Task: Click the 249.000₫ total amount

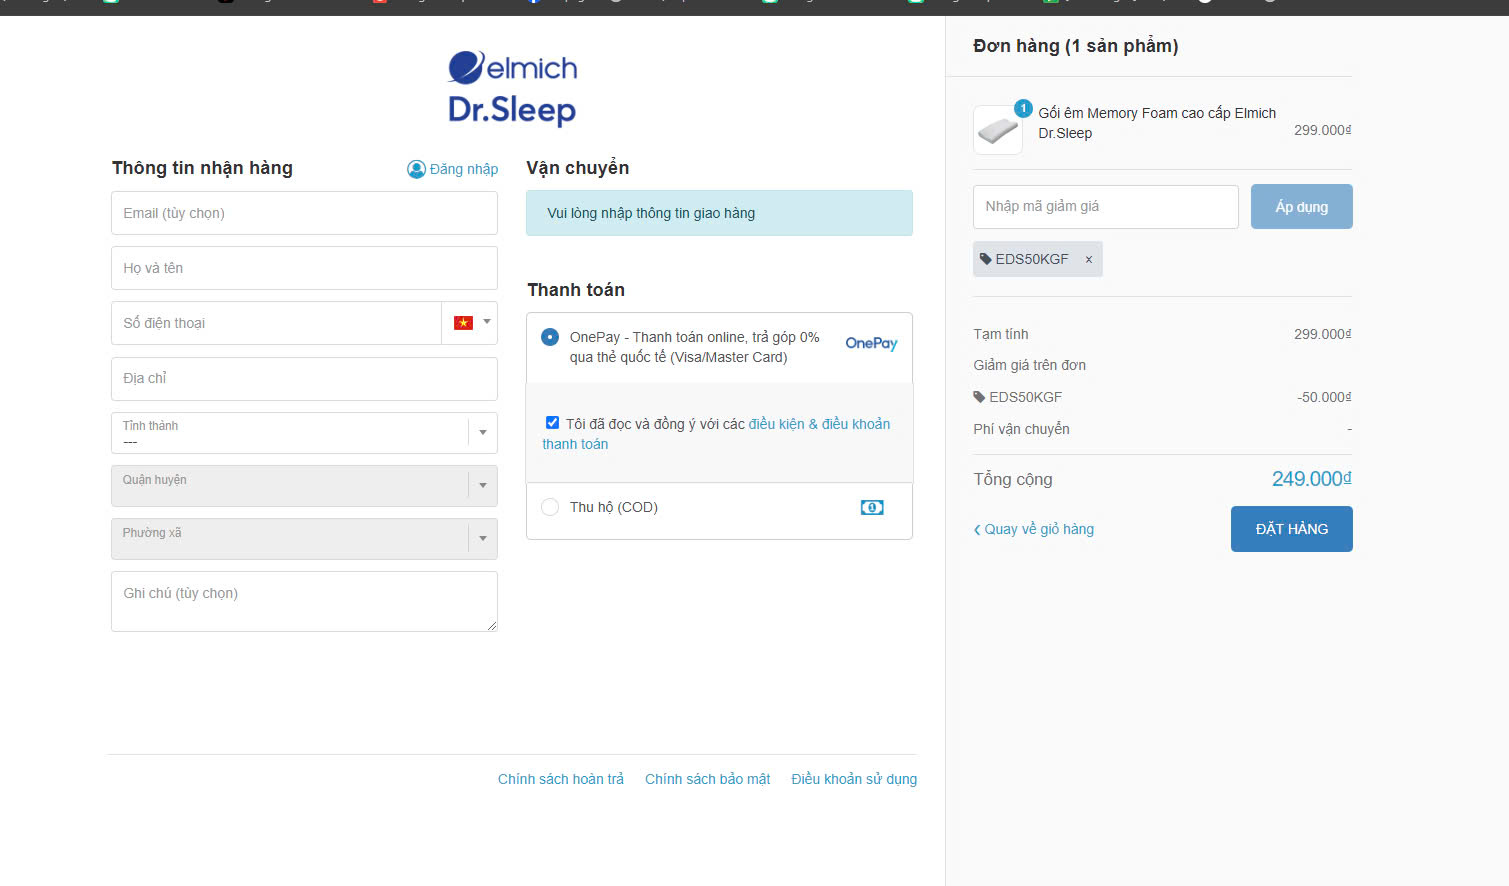Action: [x=1311, y=479]
